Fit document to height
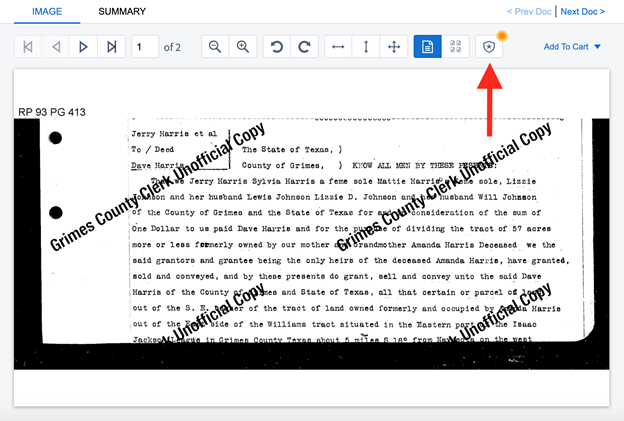This screenshot has width=624, height=421. coord(366,47)
